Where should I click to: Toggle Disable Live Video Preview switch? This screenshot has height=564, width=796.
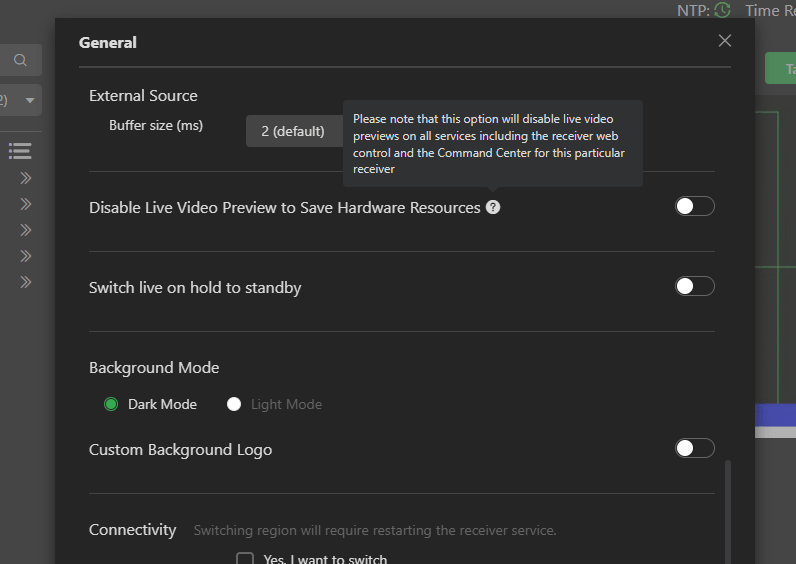pyautogui.click(x=694, y=206)
